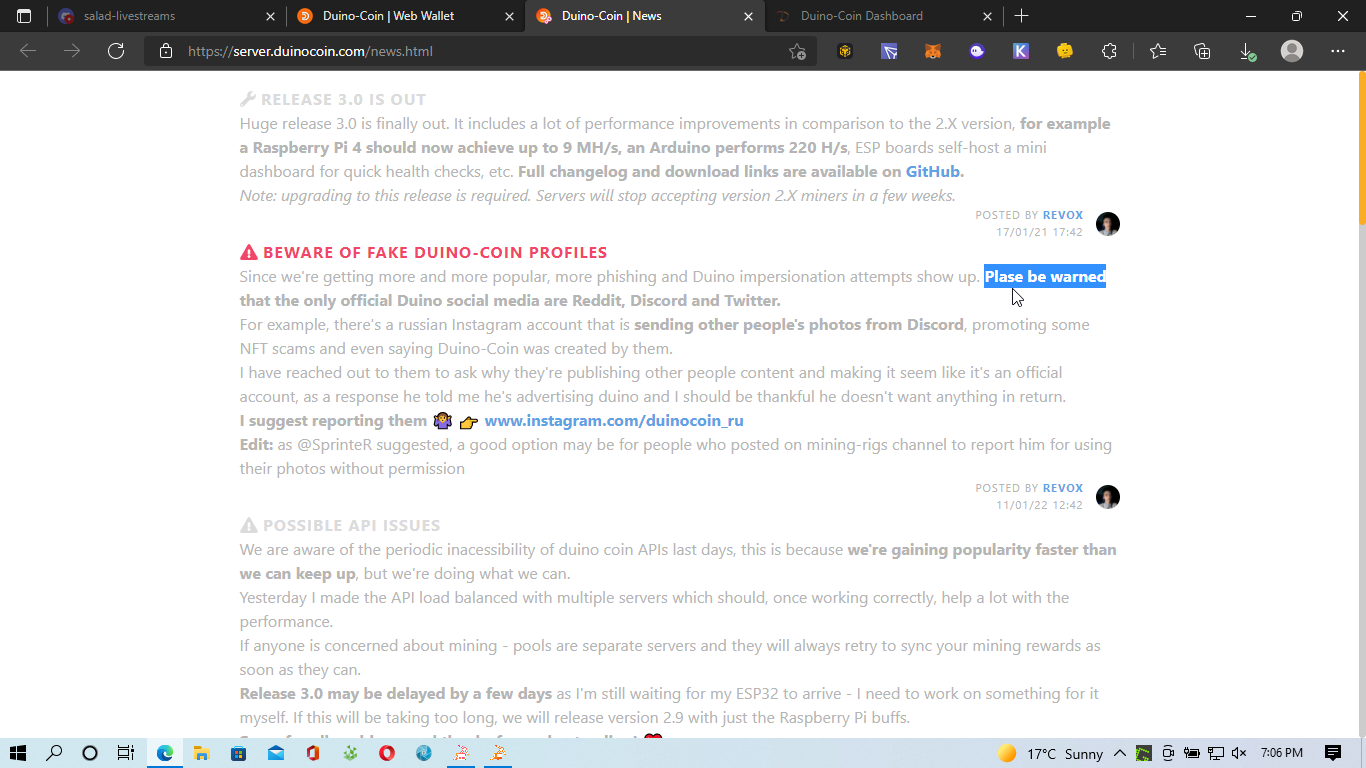Click the Edge profile avatar
1366x768 pixels.
1291,50
